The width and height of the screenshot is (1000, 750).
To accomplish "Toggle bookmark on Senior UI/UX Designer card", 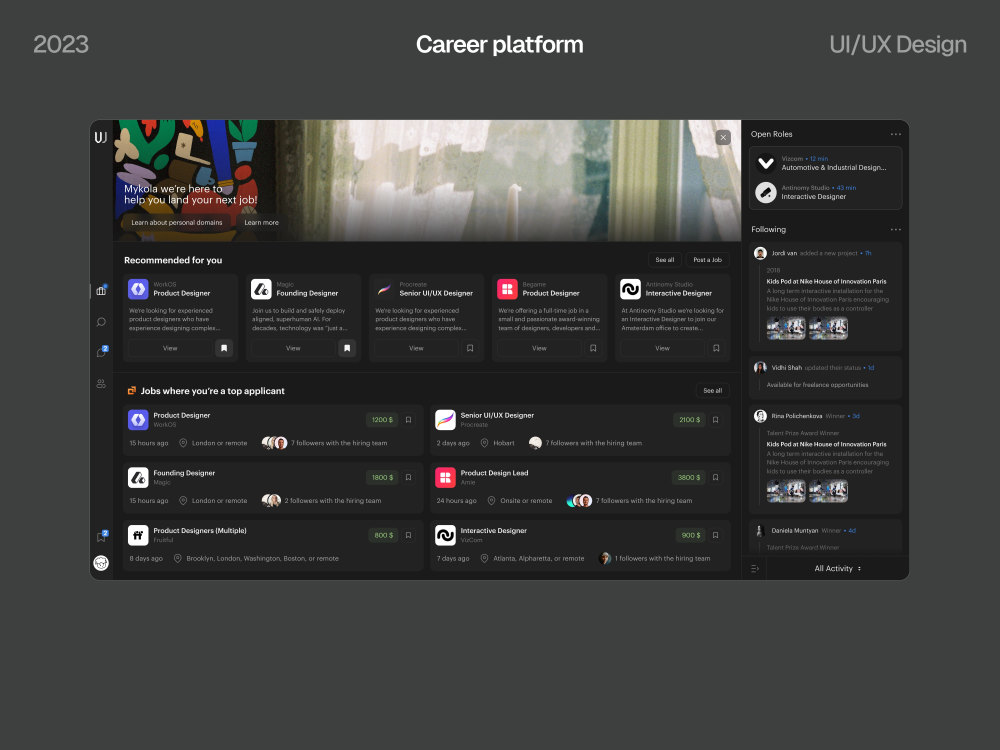I will 470,348.
